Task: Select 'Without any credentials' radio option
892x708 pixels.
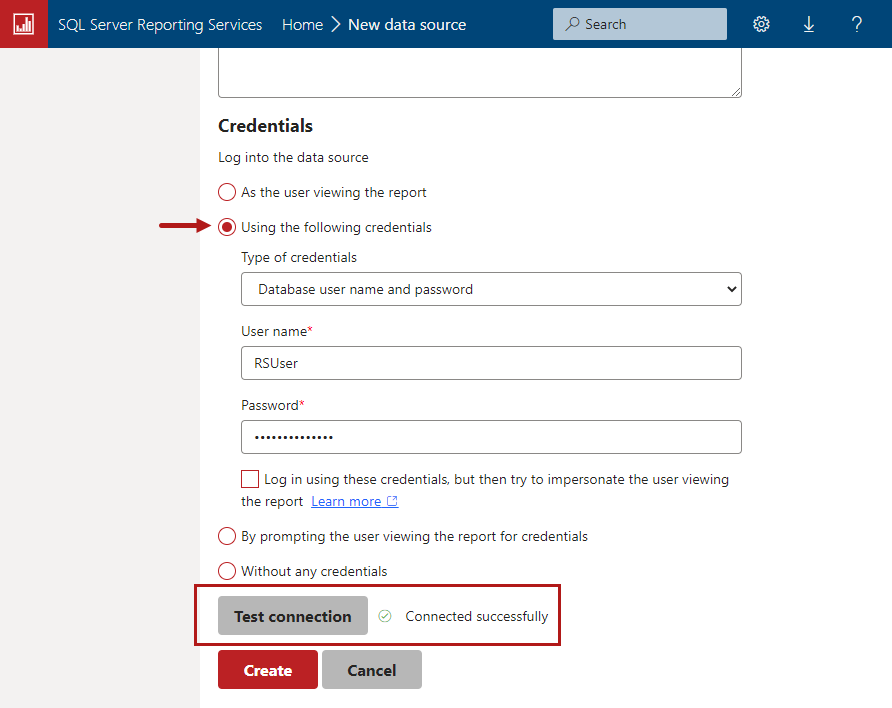Action: [x=227, y=571]
